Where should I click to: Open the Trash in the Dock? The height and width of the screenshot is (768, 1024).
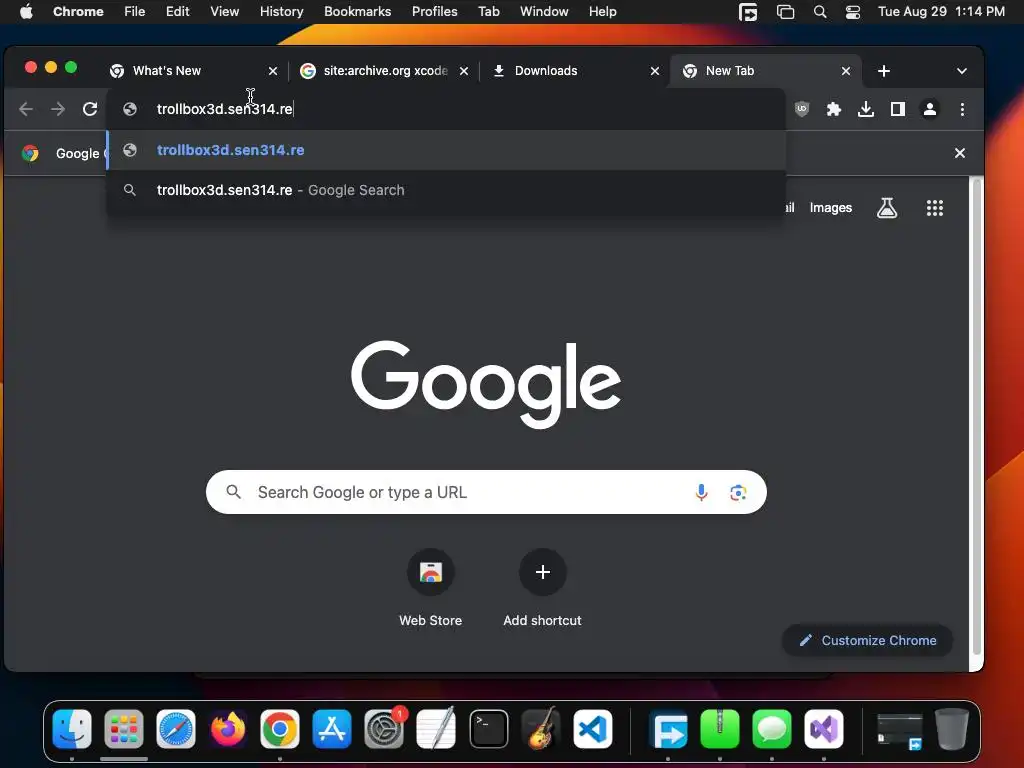coord(952,729)
